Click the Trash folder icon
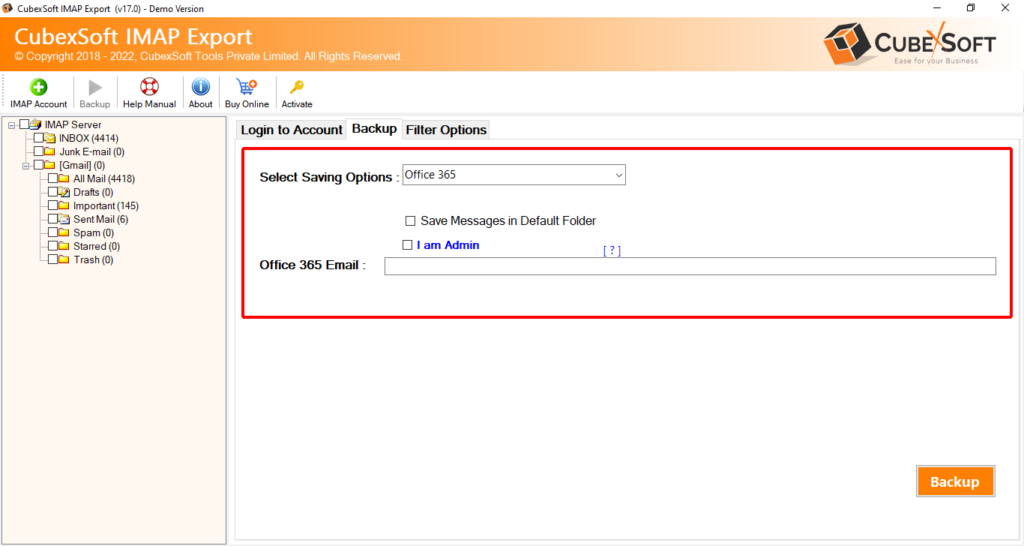Image resolution: width=1024 pixels, height=546 pixels. click(x=64, y=259)
